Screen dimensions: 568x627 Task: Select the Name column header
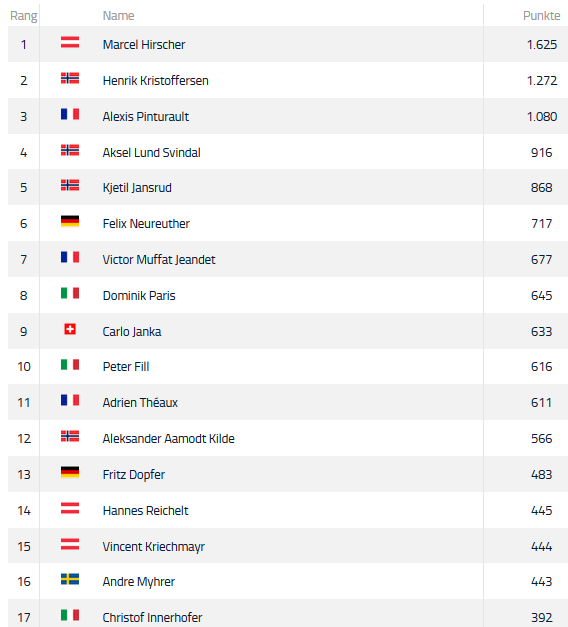coord(118,16)
